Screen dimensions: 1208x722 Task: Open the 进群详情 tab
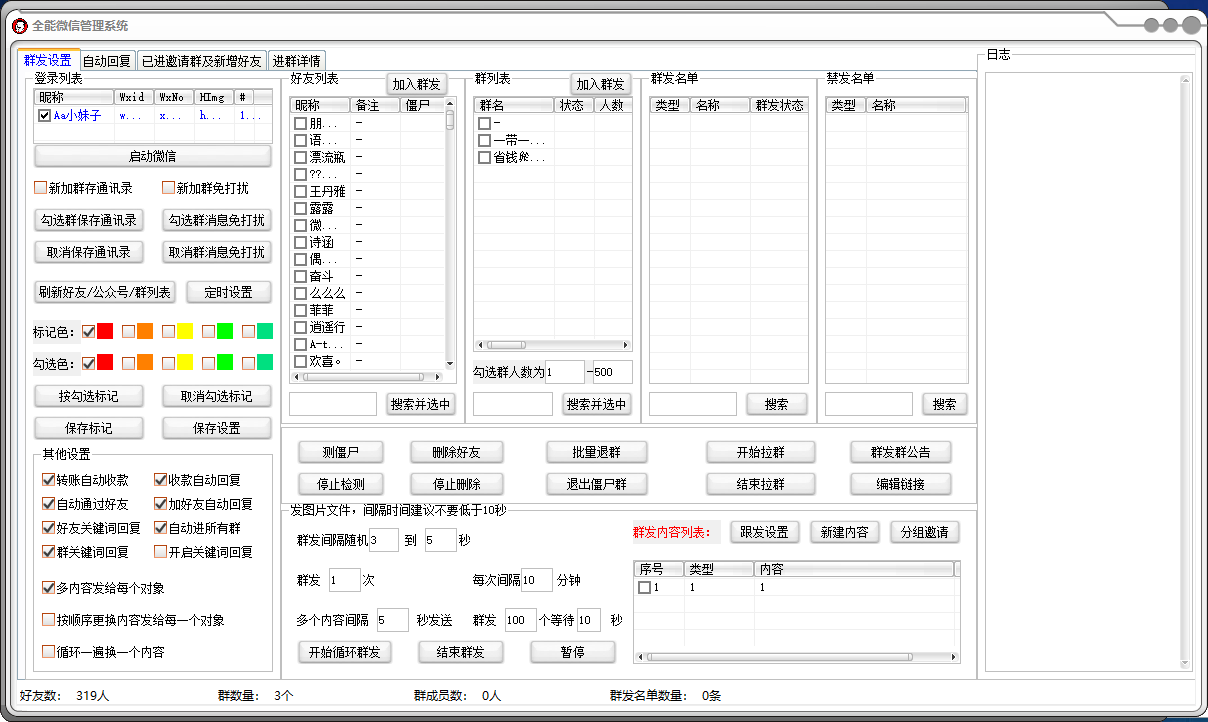click(x=298, y=60)
